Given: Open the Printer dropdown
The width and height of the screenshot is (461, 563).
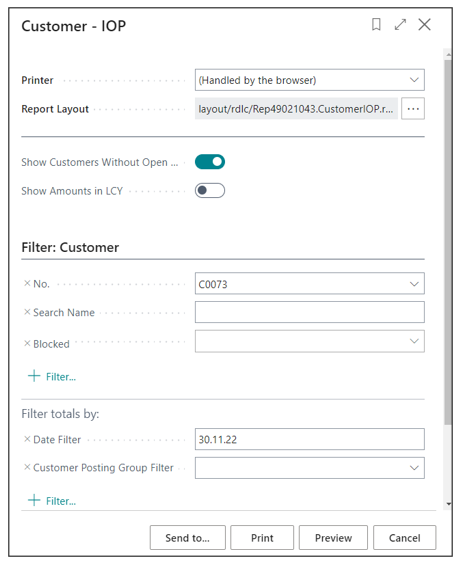Looking at the screenshot, I should pos(309,80).
